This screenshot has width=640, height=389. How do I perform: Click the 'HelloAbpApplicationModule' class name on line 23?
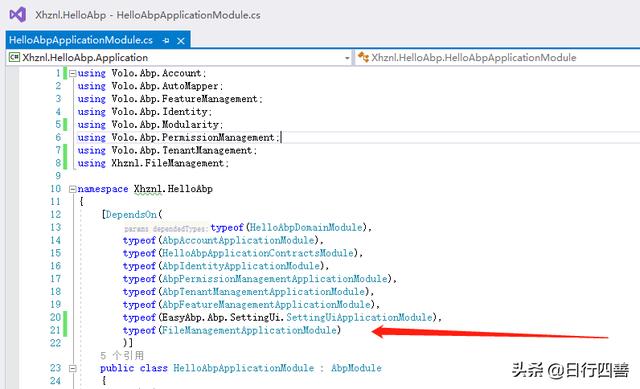tap(244, 368)
